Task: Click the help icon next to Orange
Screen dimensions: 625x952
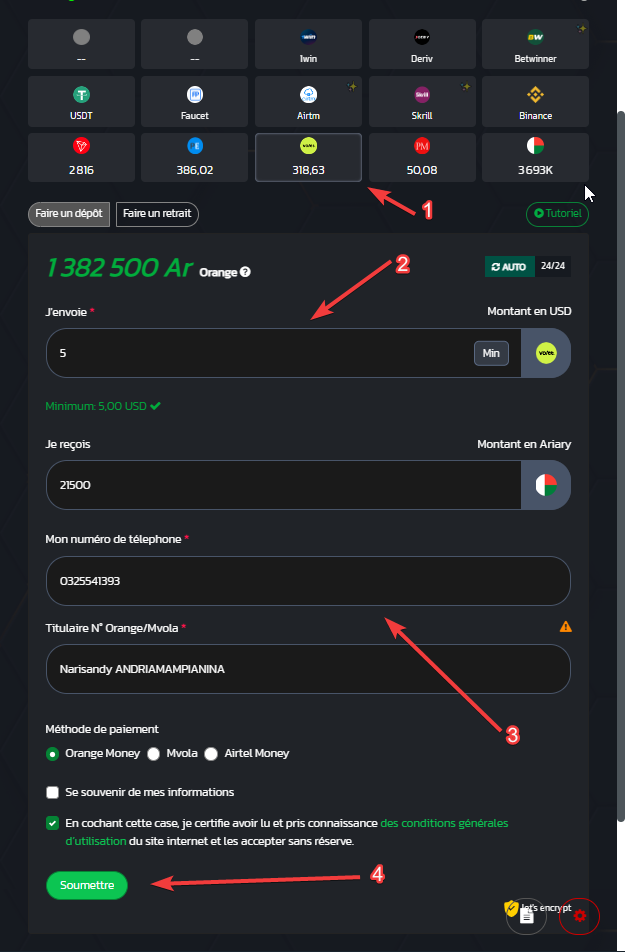Action: point(245,272)
